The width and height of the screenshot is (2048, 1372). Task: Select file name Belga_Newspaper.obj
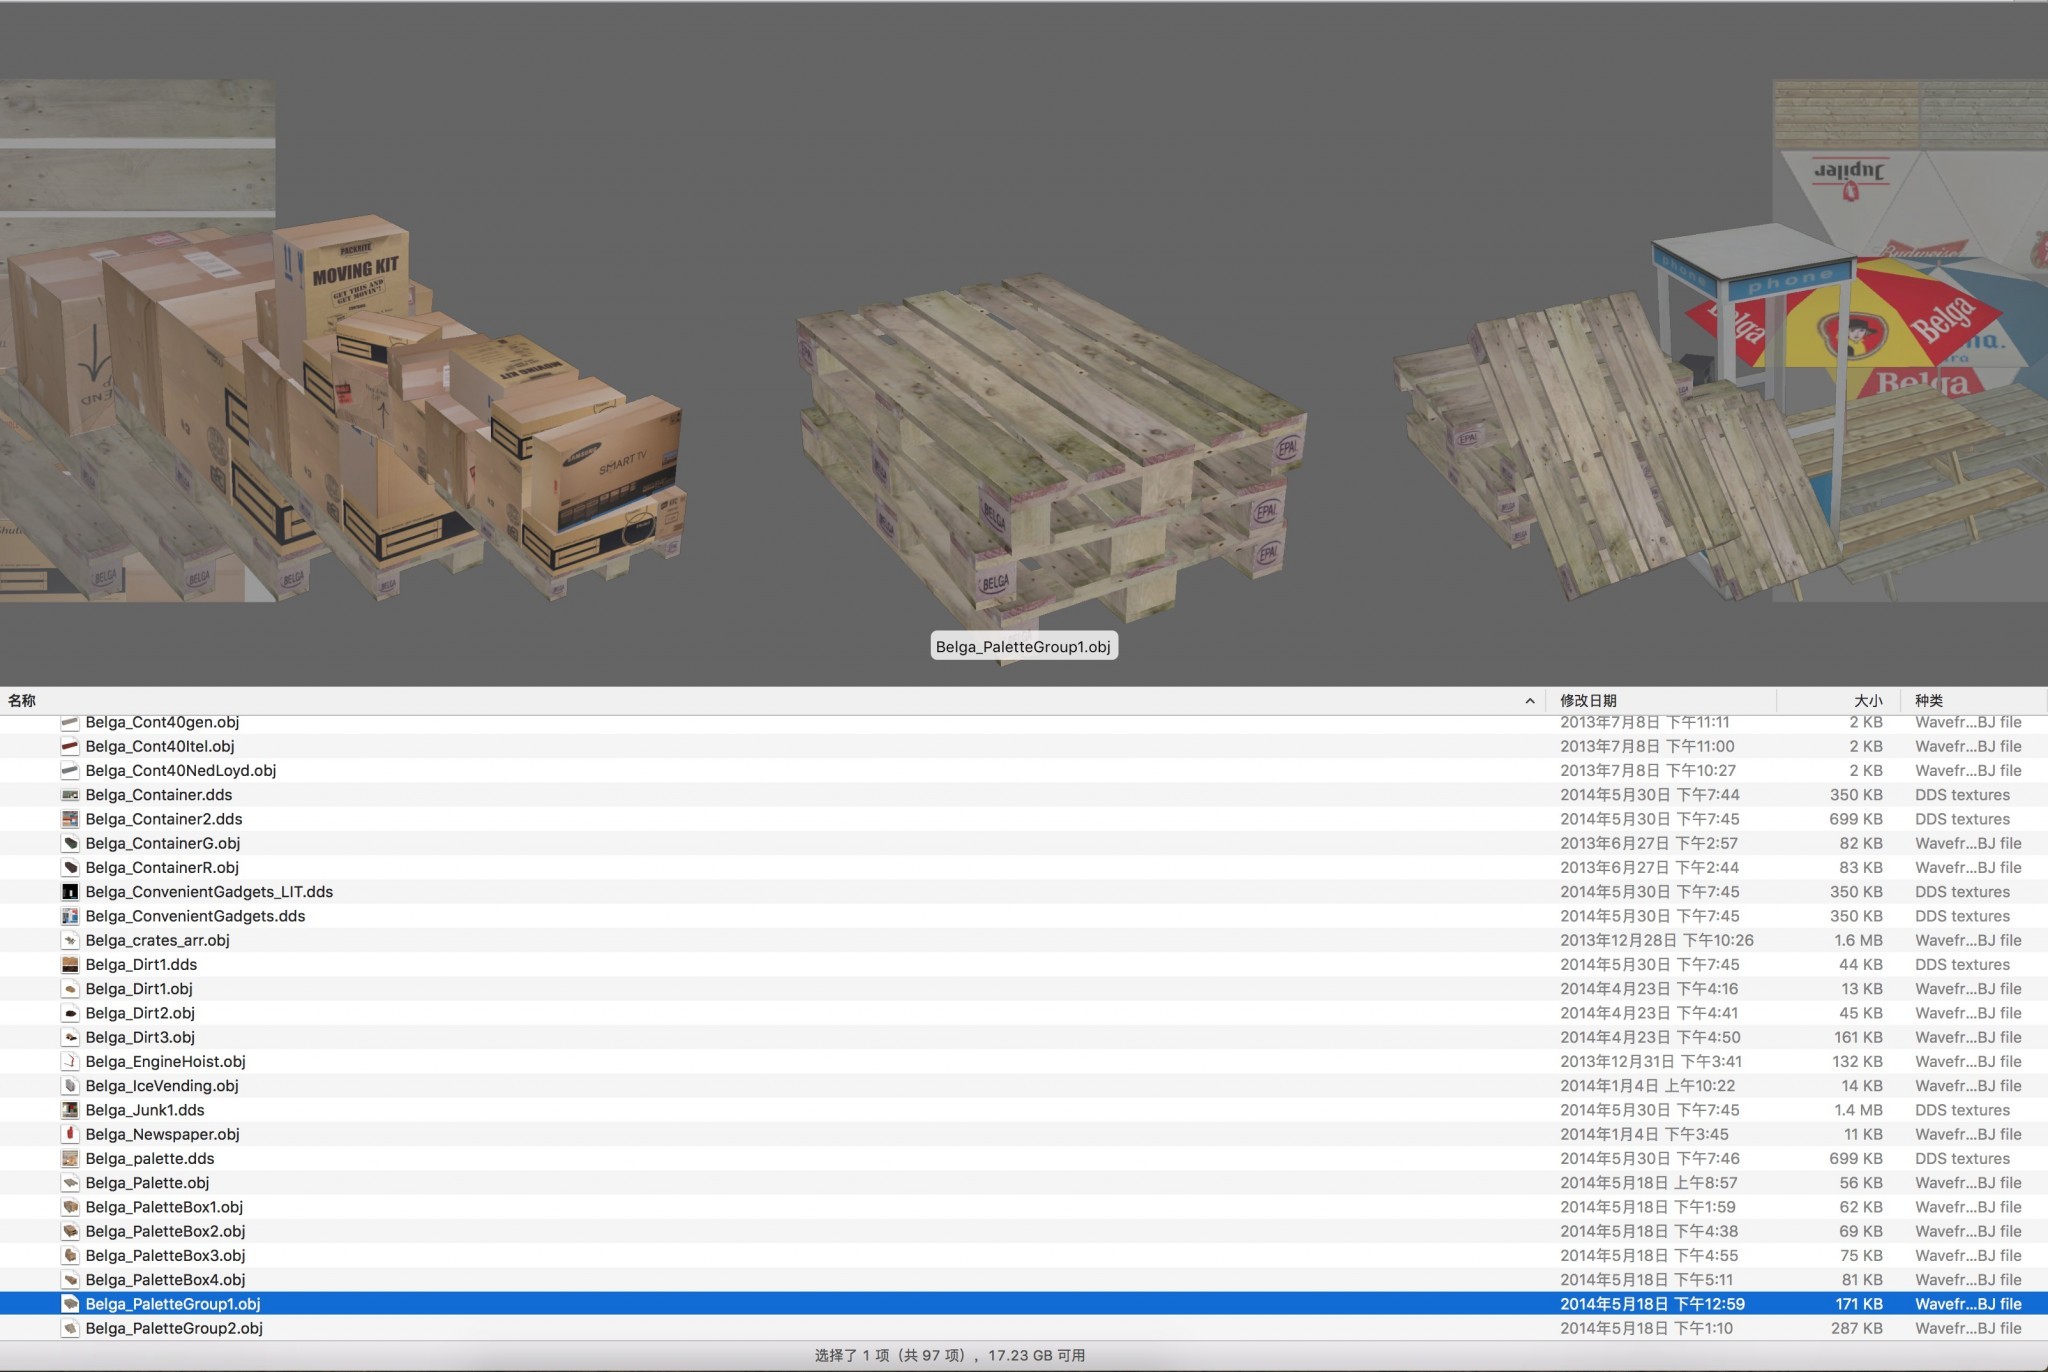click(x=162, y=1134)
